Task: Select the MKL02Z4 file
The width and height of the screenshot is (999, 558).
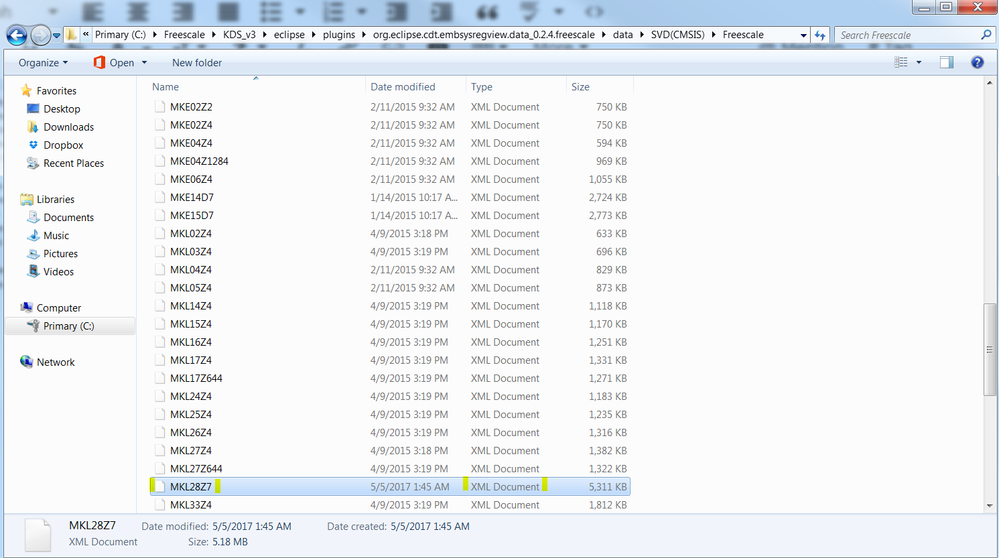Action: point(191,234)
